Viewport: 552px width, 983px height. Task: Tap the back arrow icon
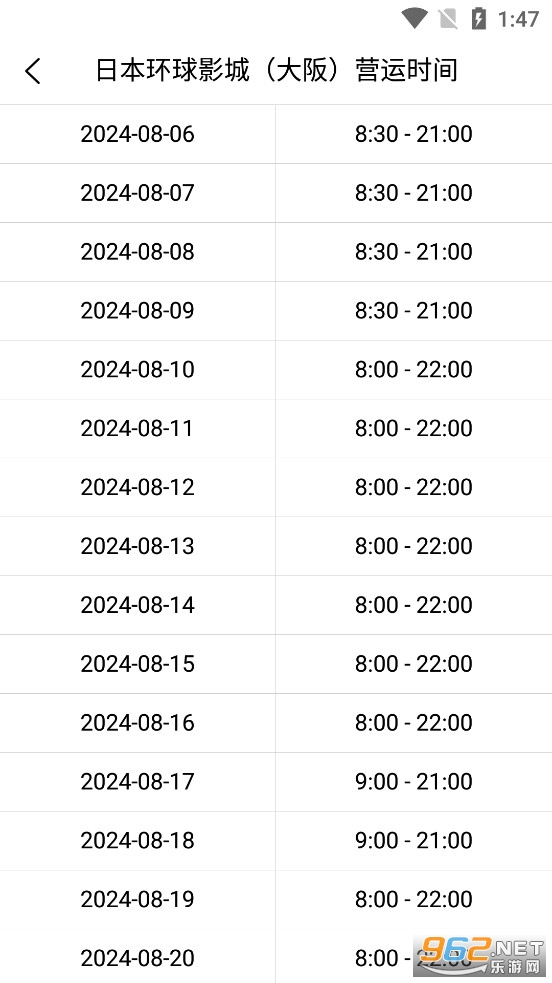(x=33, y=70)
